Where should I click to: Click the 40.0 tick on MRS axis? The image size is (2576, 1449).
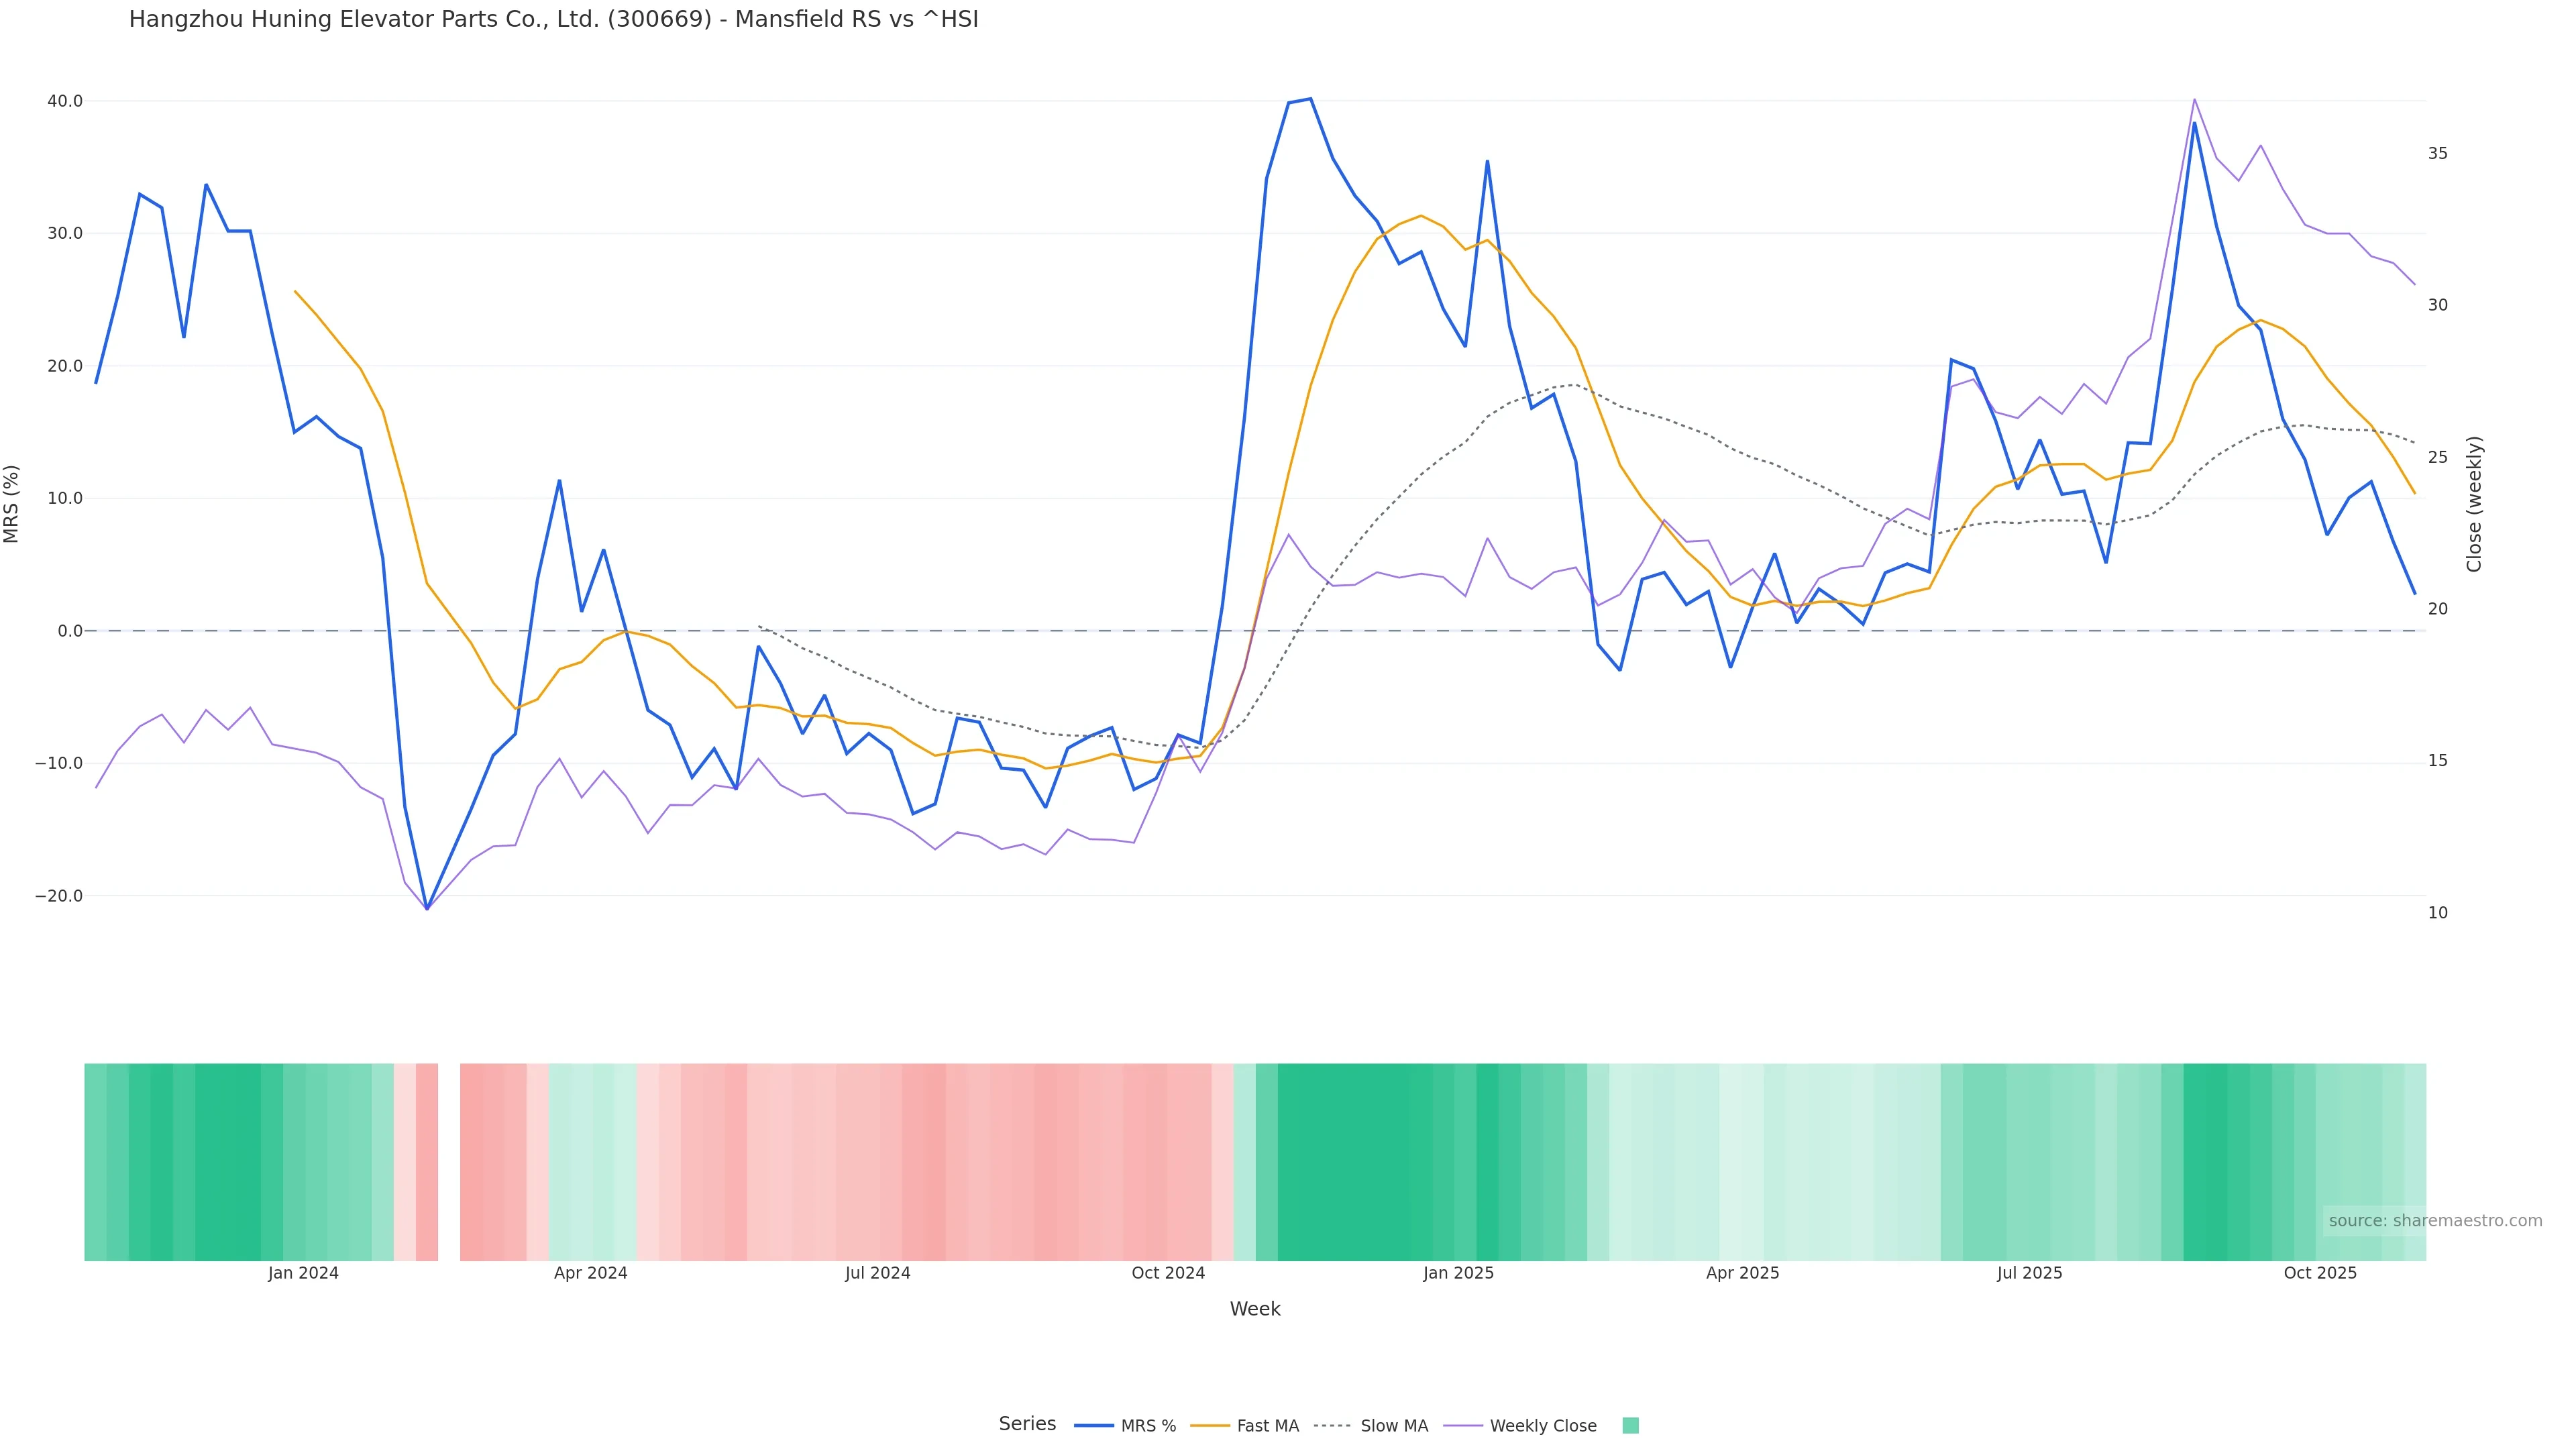[x=64, y=101]
